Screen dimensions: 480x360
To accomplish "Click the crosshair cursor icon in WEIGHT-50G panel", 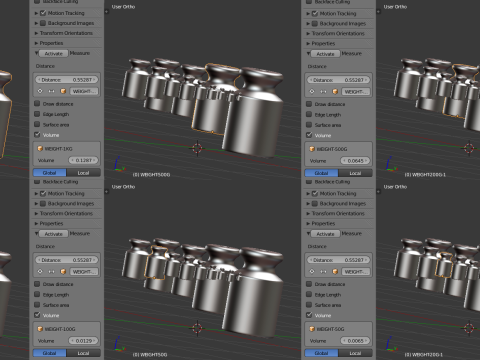I will pos(312,271).
